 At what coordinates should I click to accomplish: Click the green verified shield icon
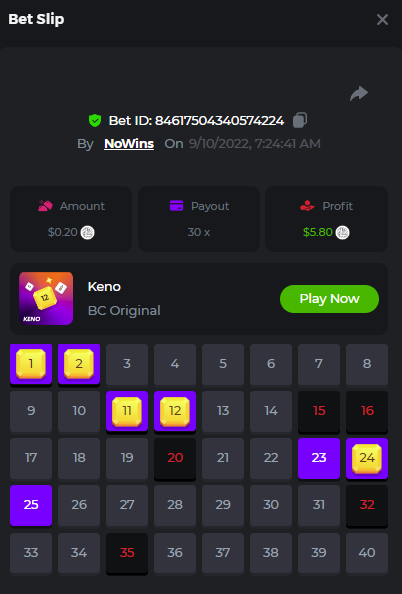(95, 120)
